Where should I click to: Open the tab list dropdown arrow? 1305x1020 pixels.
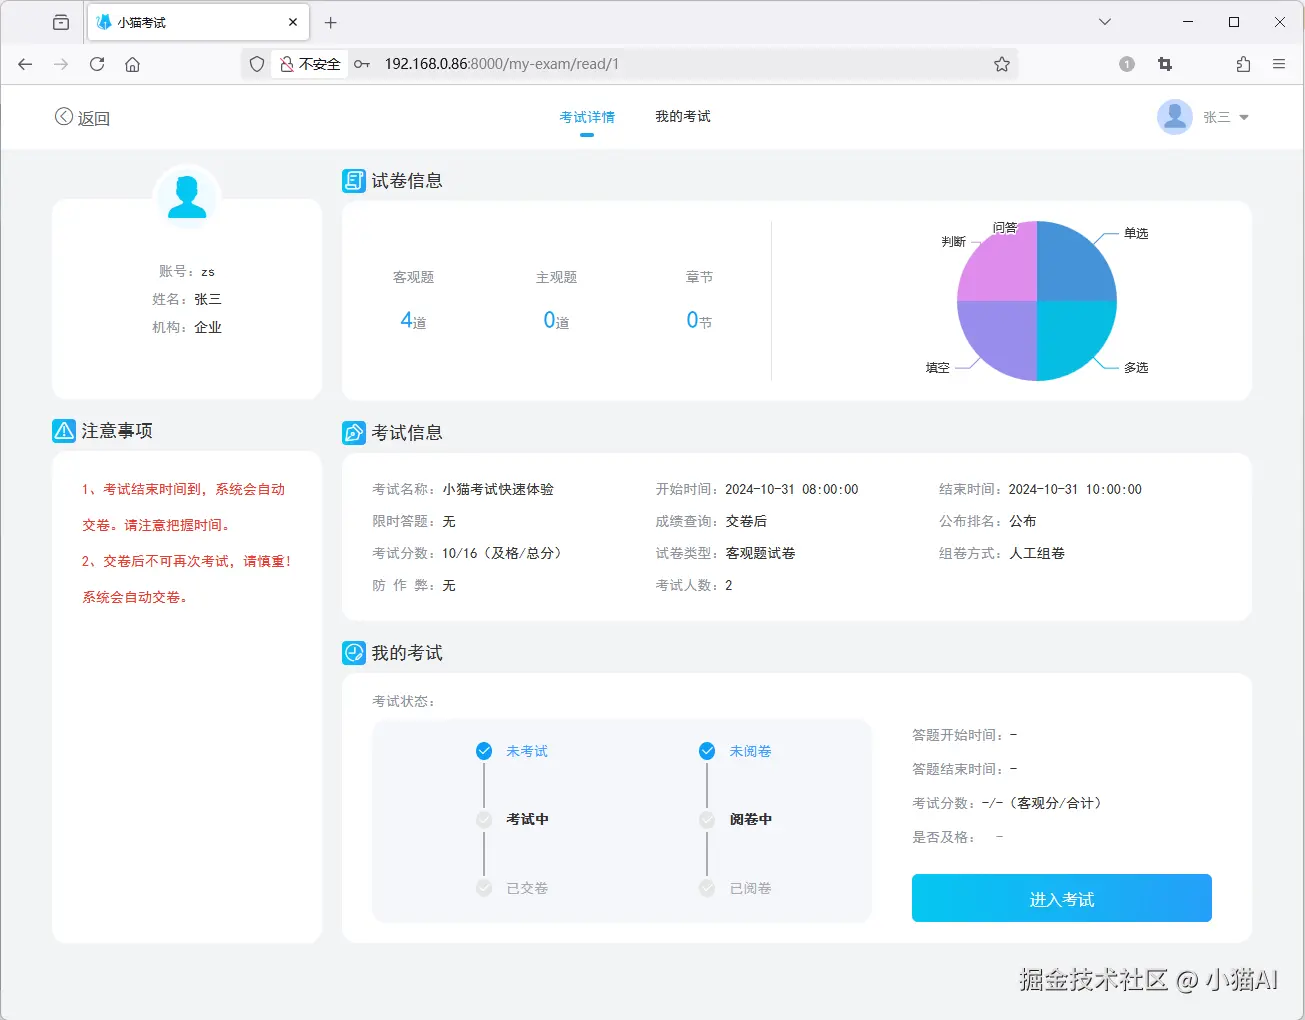point(1104,21)
